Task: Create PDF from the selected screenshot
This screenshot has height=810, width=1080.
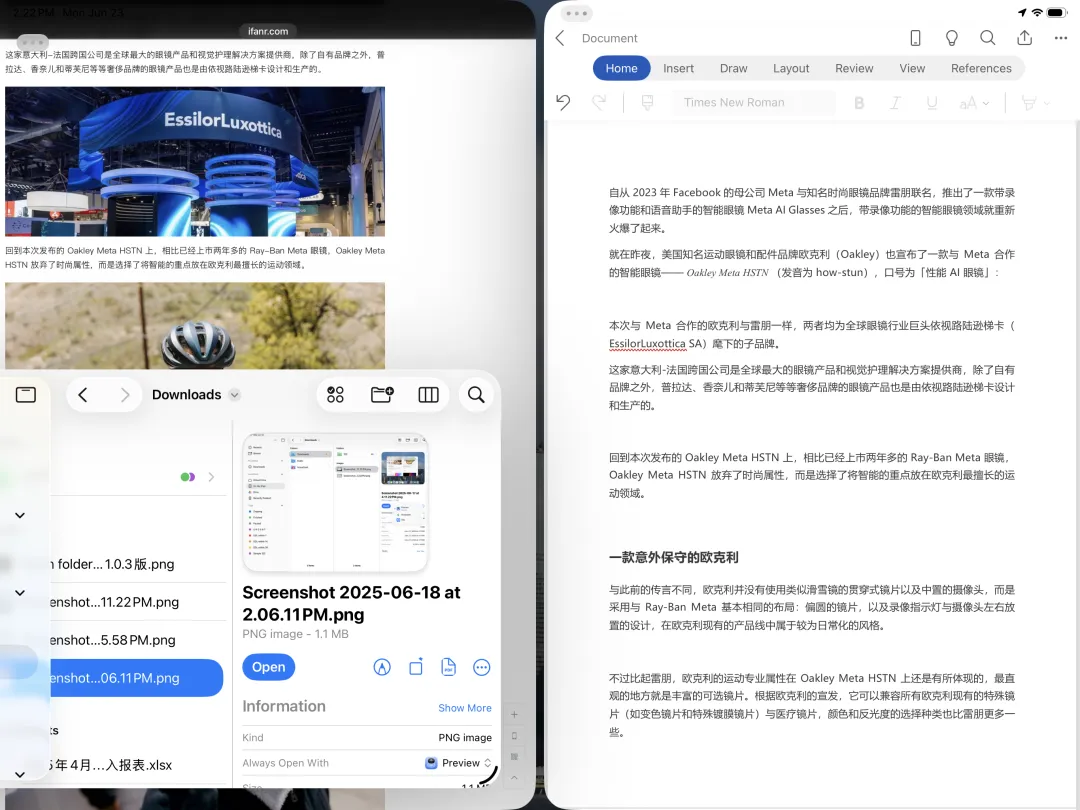Action: pyautogui.click(x=449, y=667)
